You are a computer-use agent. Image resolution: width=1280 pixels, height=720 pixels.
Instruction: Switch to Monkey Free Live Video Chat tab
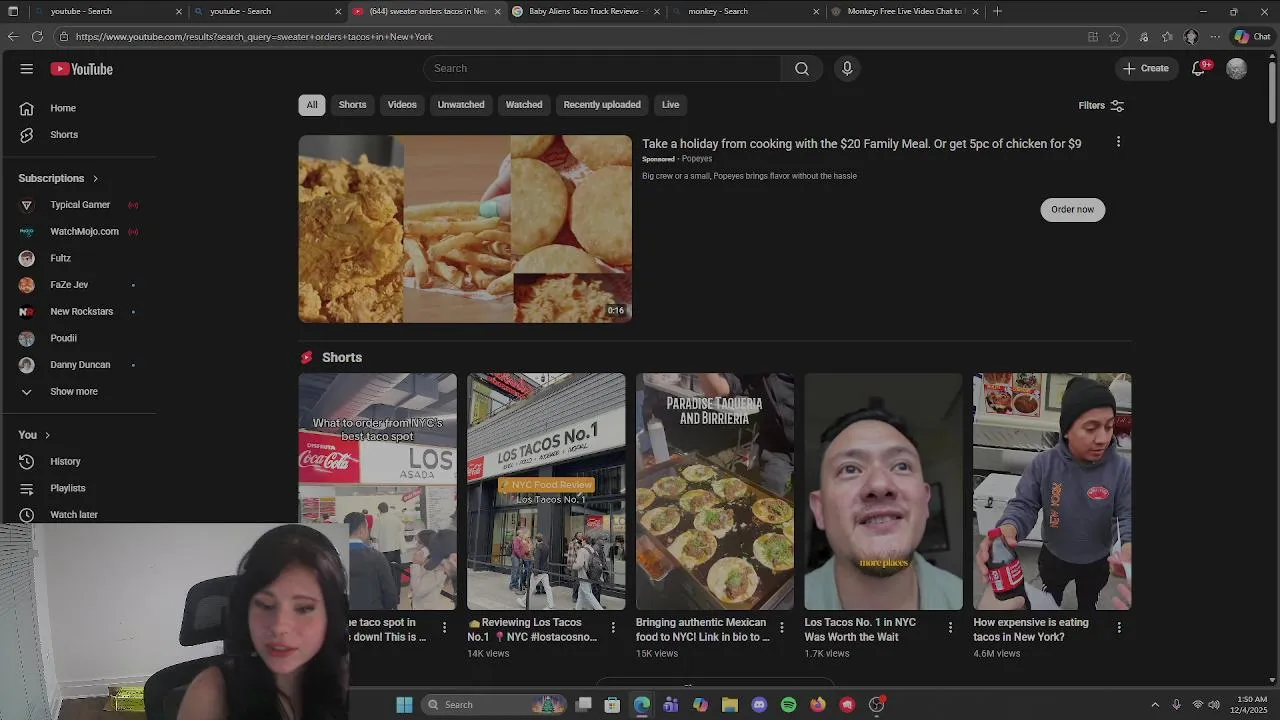tap(905, 11)
